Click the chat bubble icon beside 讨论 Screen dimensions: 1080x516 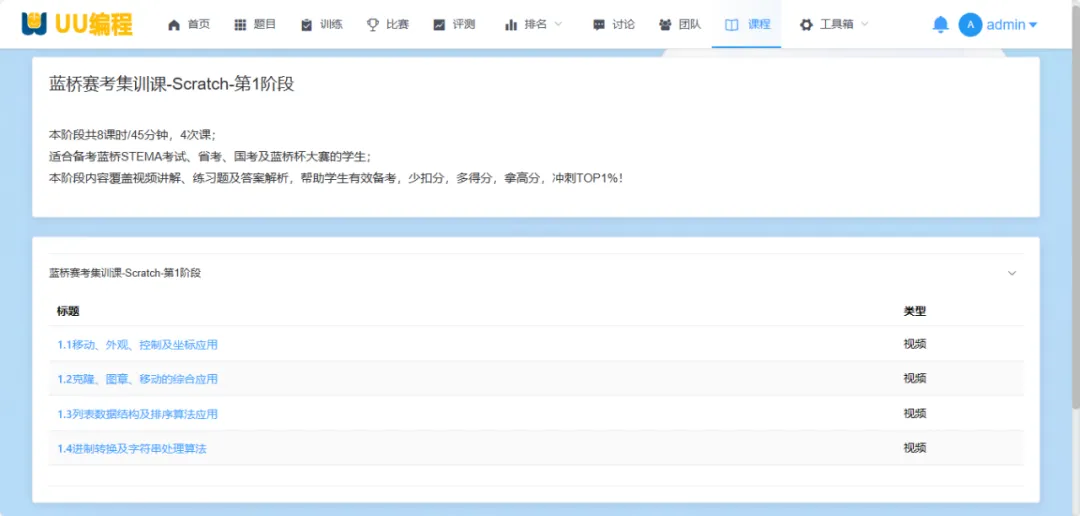[x=599, y=25]
